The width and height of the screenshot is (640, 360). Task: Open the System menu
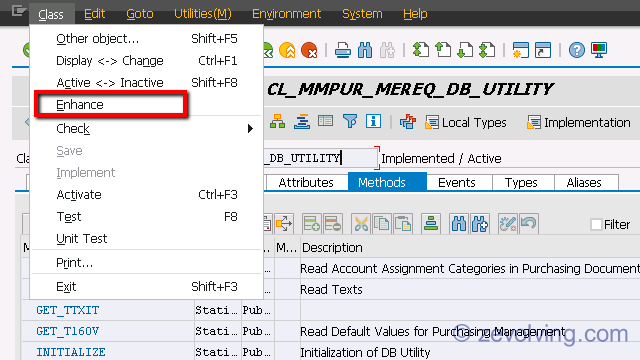(x=362, y=14)
